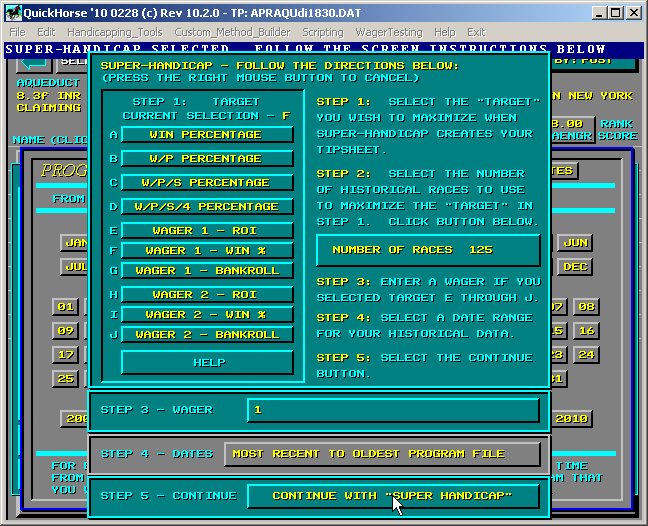This screenshot has width=648, height=526.
Task: Click the QuickHorse title bar app icon
Action: point(11,11)
